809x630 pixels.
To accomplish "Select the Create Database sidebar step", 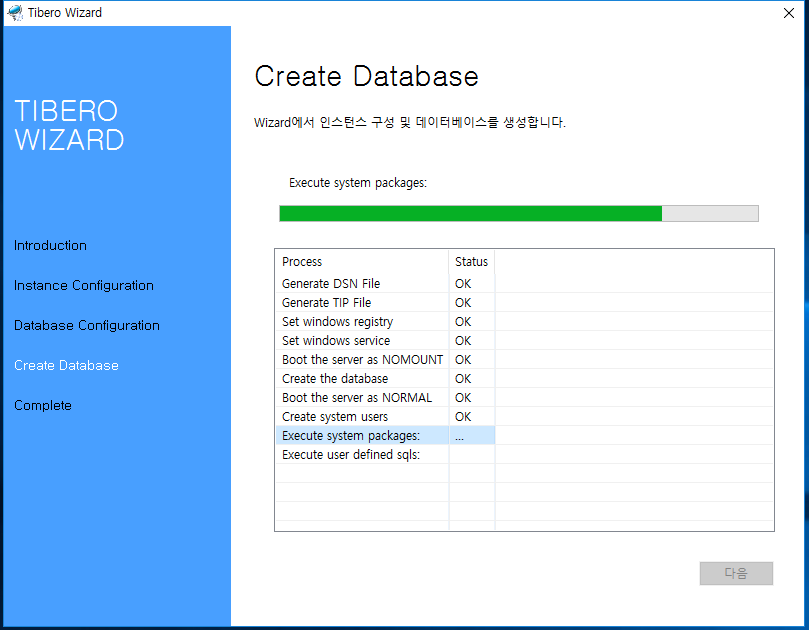I will (66, 365).
